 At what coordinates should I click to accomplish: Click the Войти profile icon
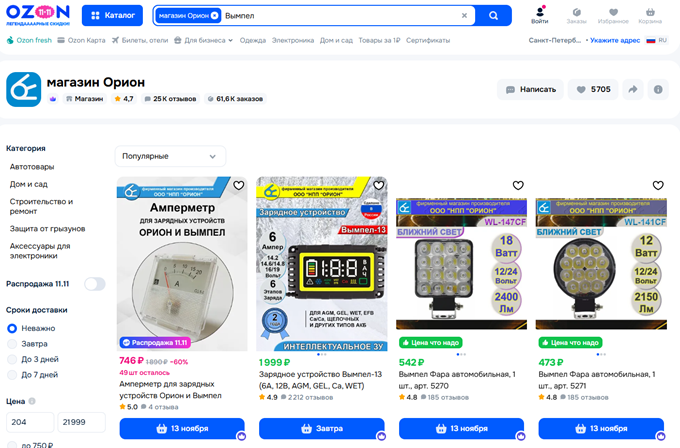pyautogui.click(x=539, y=15)
